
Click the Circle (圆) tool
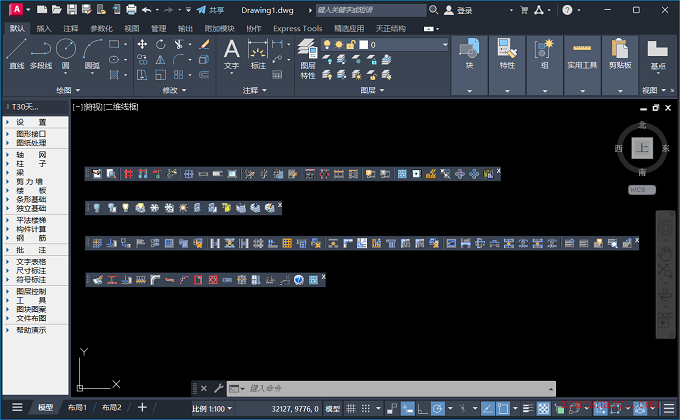[x=66, y=53]
